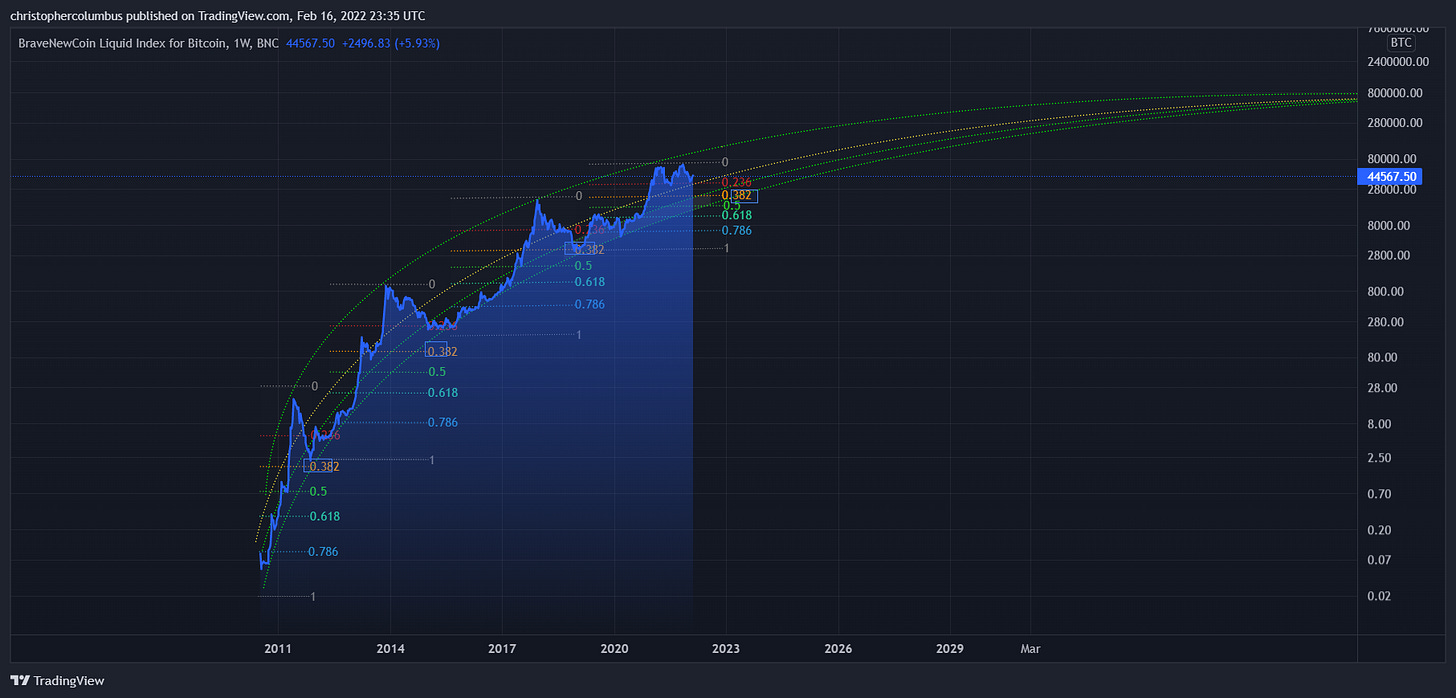Viewport: 1456px width, 698px height.
Task: Select the 0.786 blue retracement label
Action: coord(736,230)
